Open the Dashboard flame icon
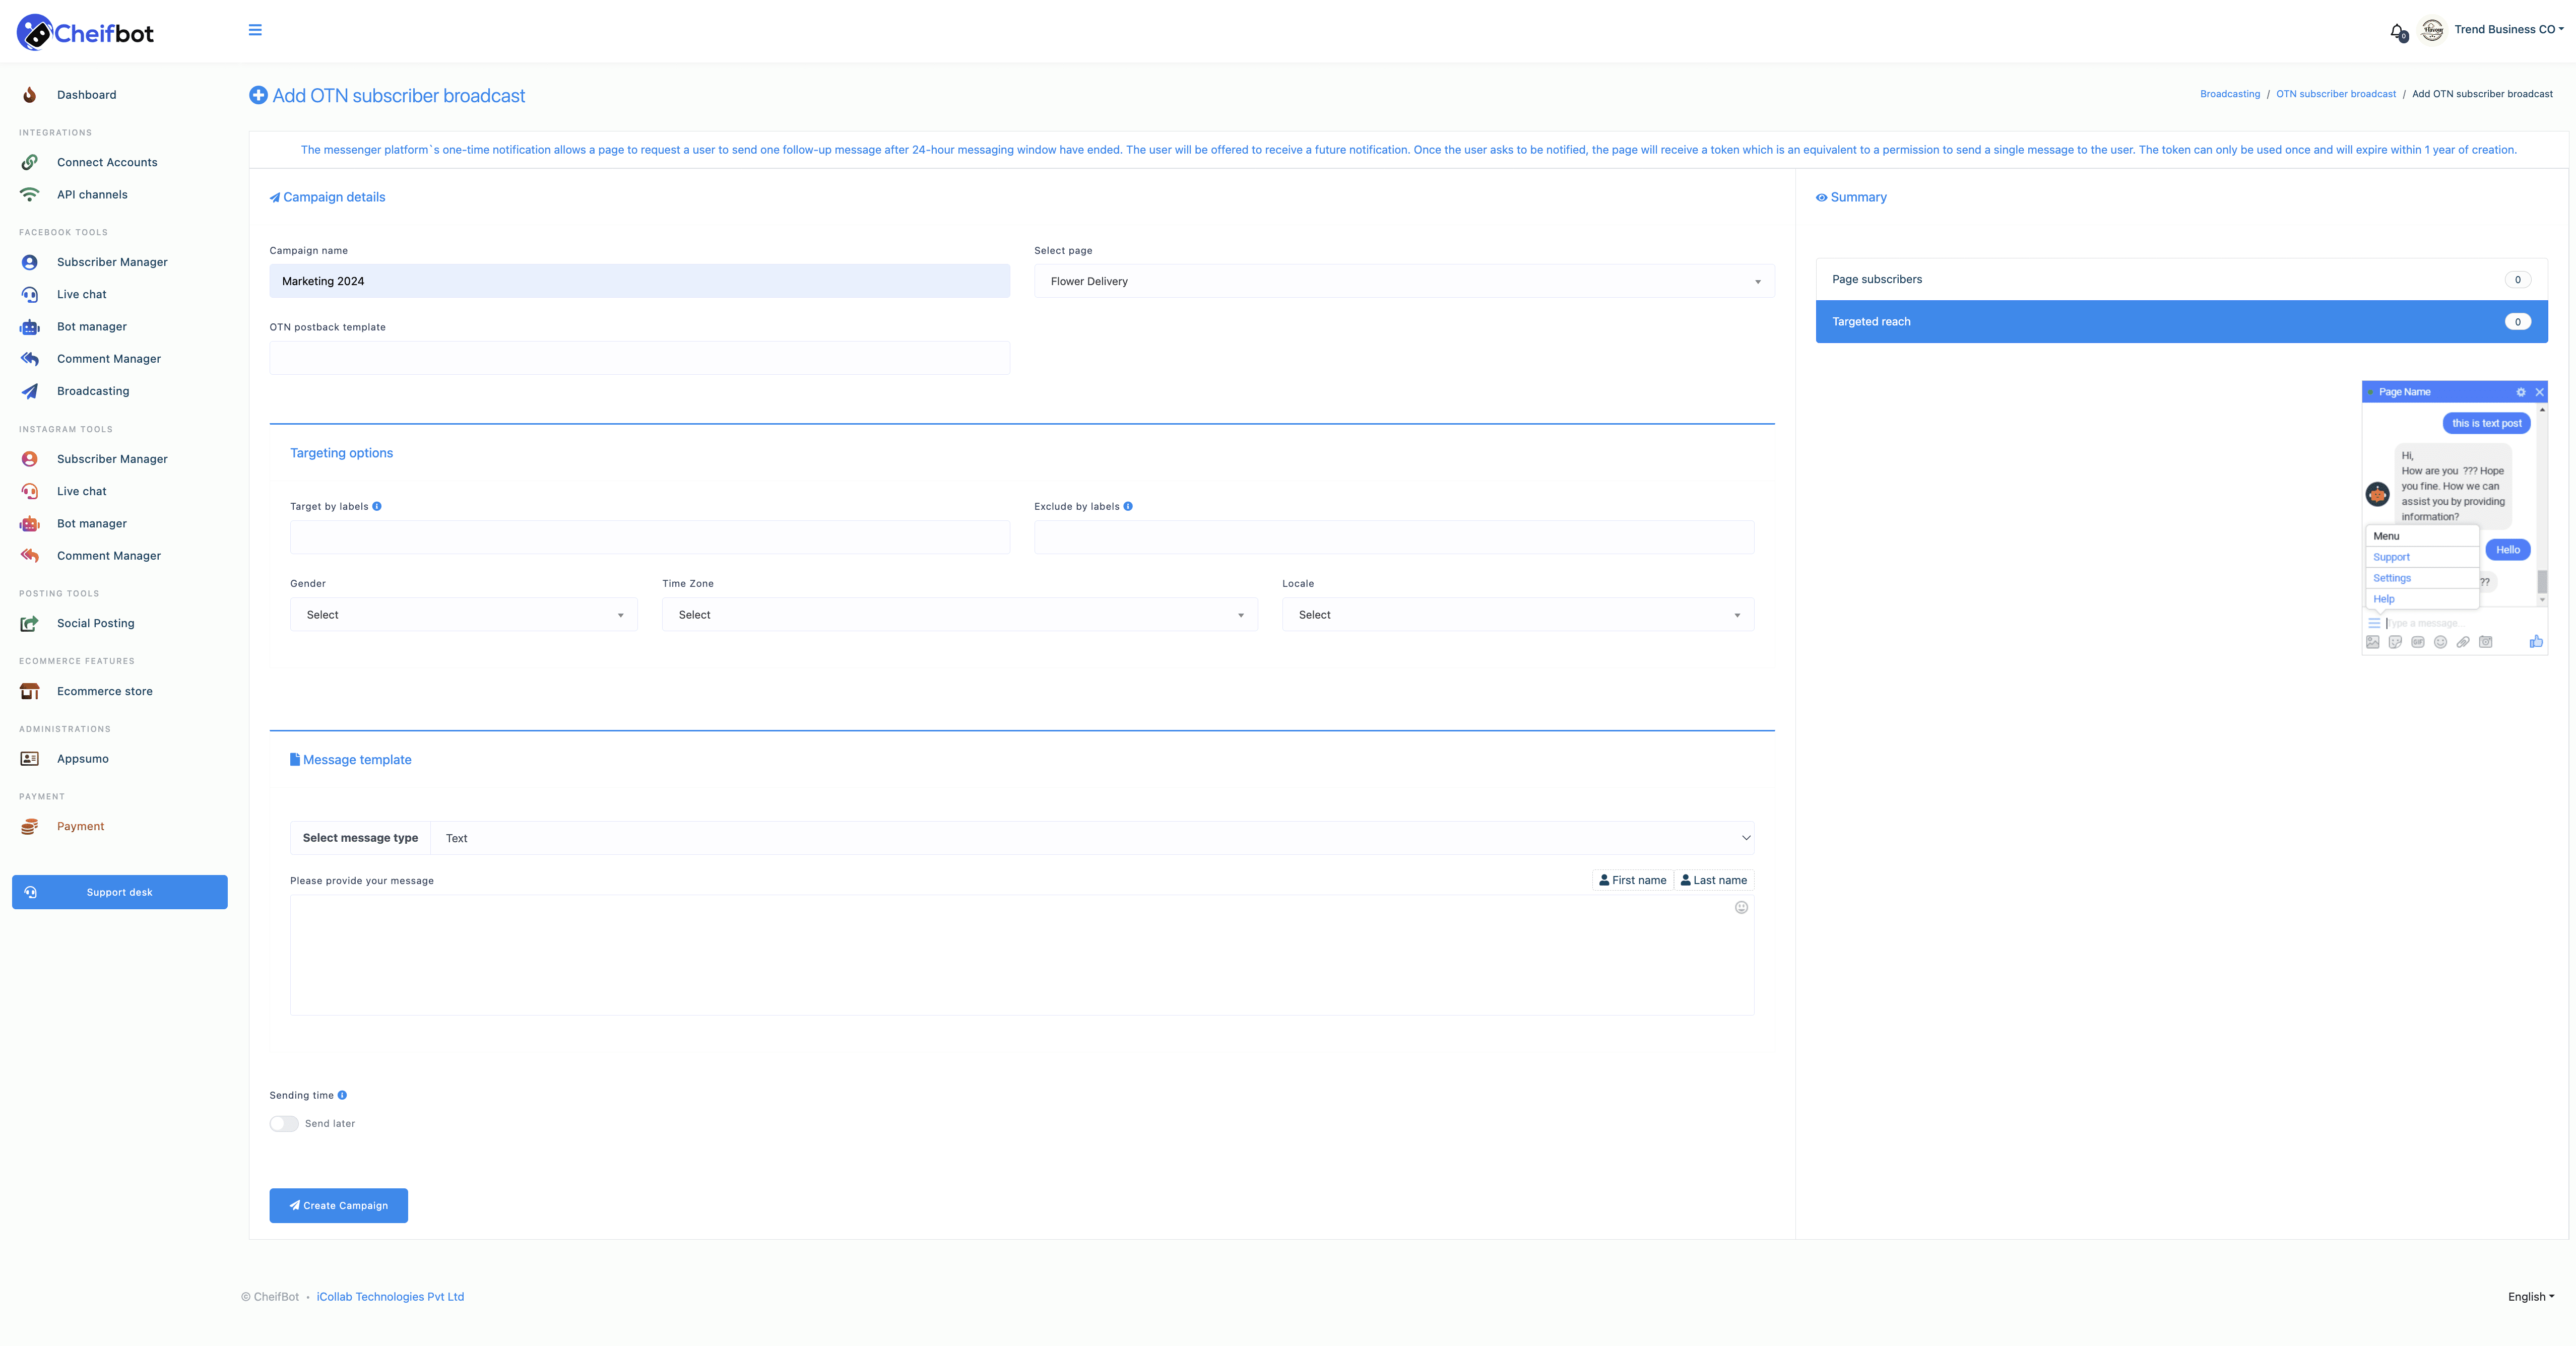 [30, 95]
